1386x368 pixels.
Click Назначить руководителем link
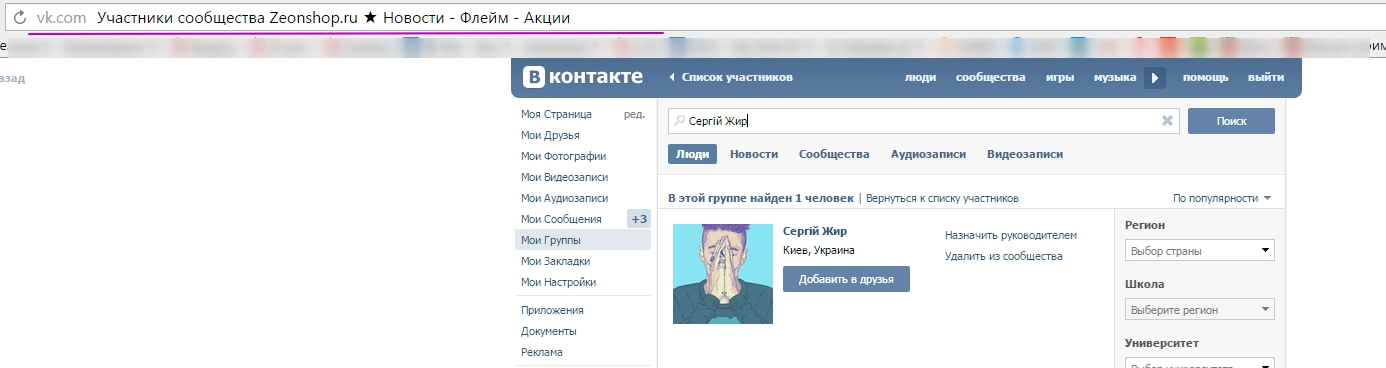(x=1011, y=235)
